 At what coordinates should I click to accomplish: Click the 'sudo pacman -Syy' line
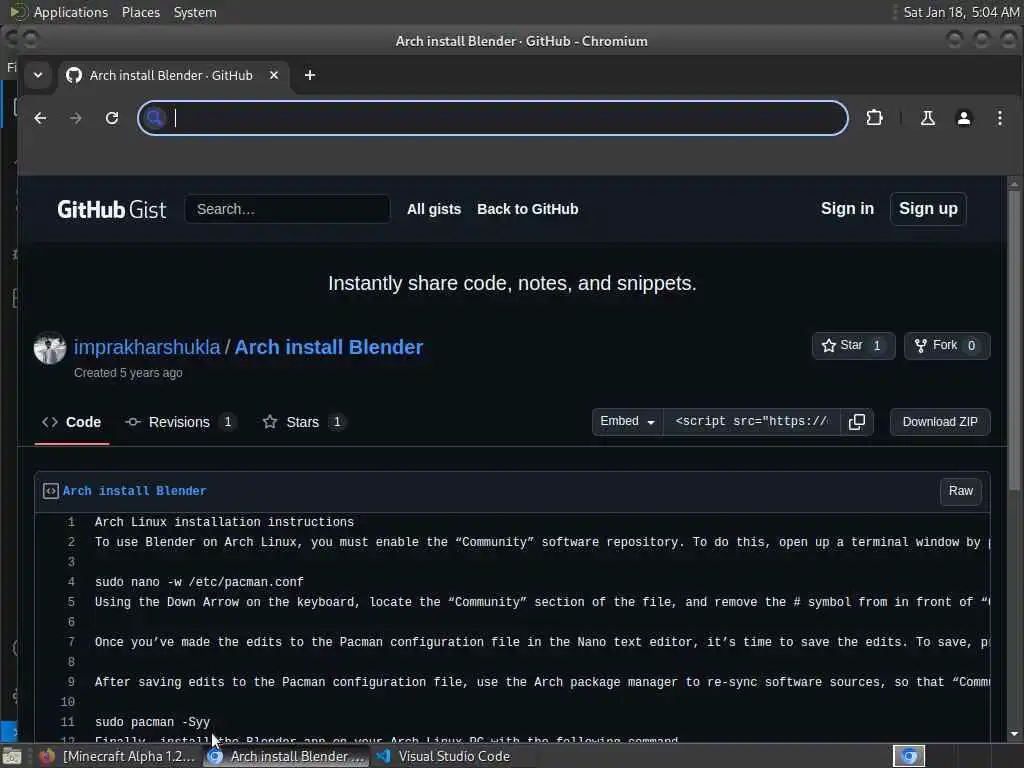[152, 722]
